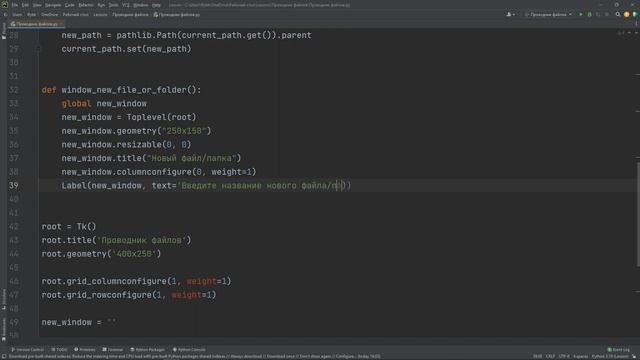Open the VCS menu
Screen dimensions: 640x360
(x=126, y=5)
